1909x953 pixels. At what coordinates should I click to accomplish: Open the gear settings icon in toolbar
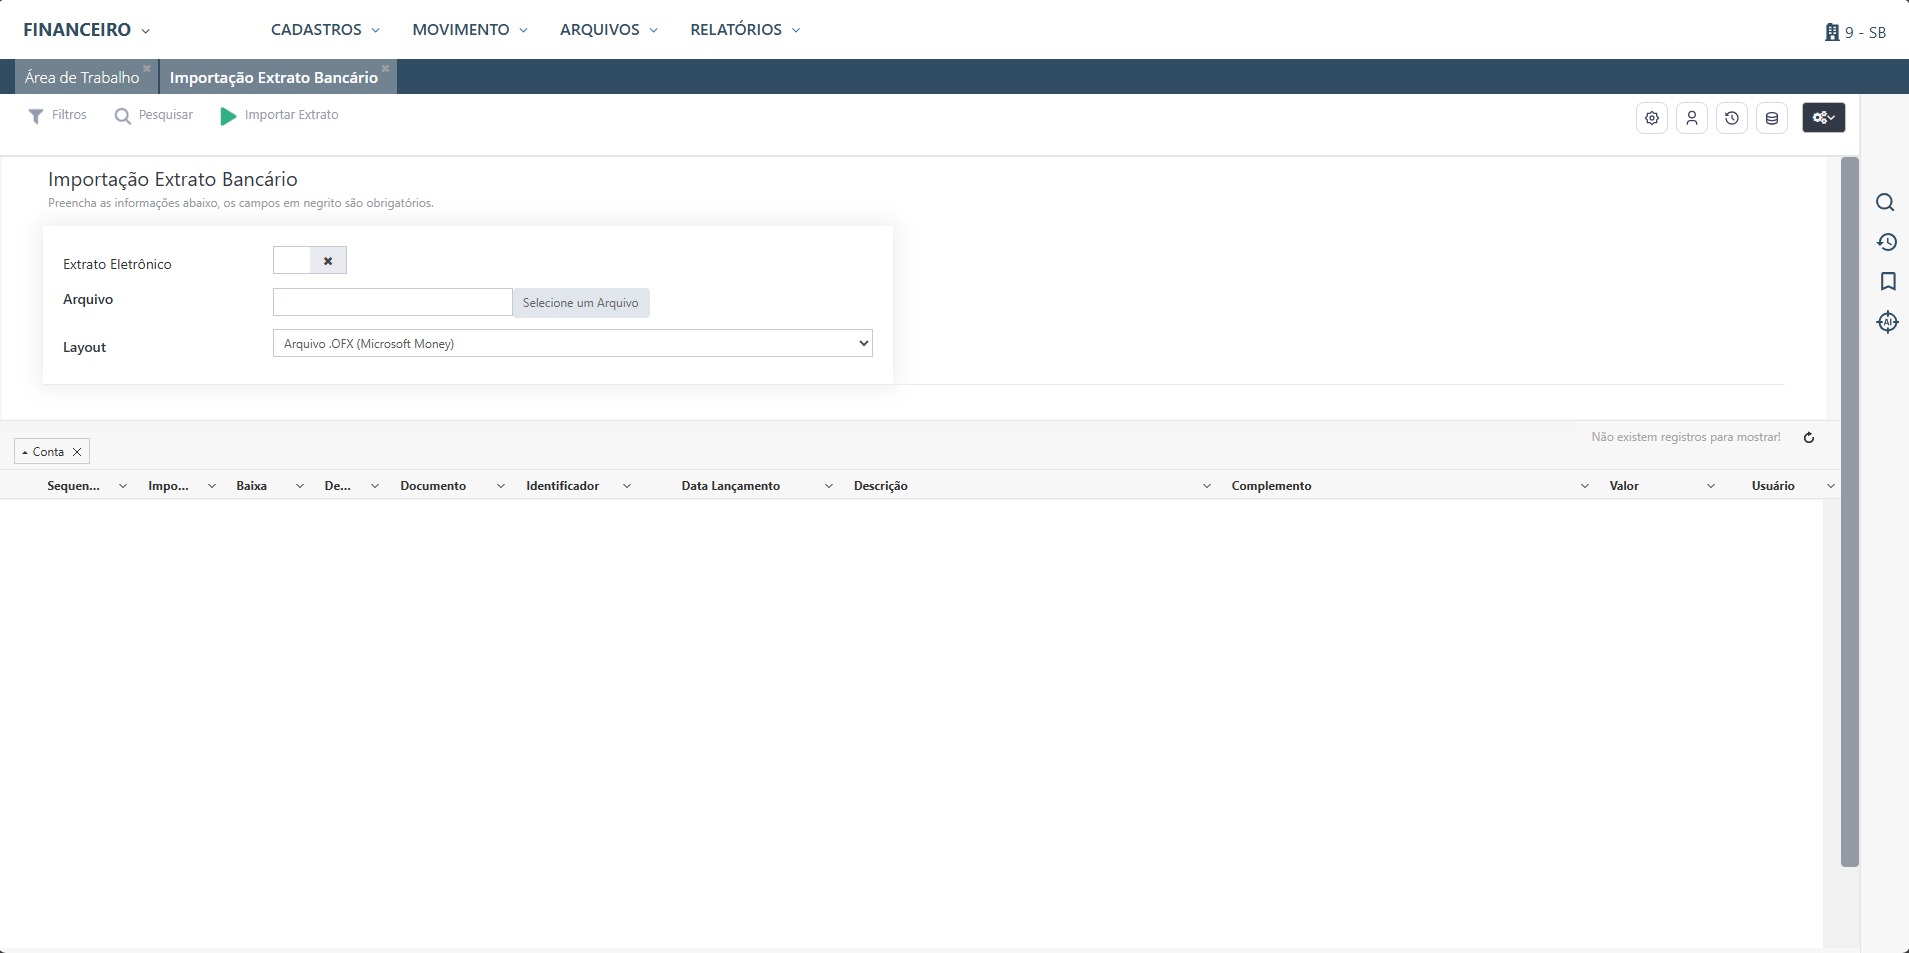click(x=1651, y=118)
